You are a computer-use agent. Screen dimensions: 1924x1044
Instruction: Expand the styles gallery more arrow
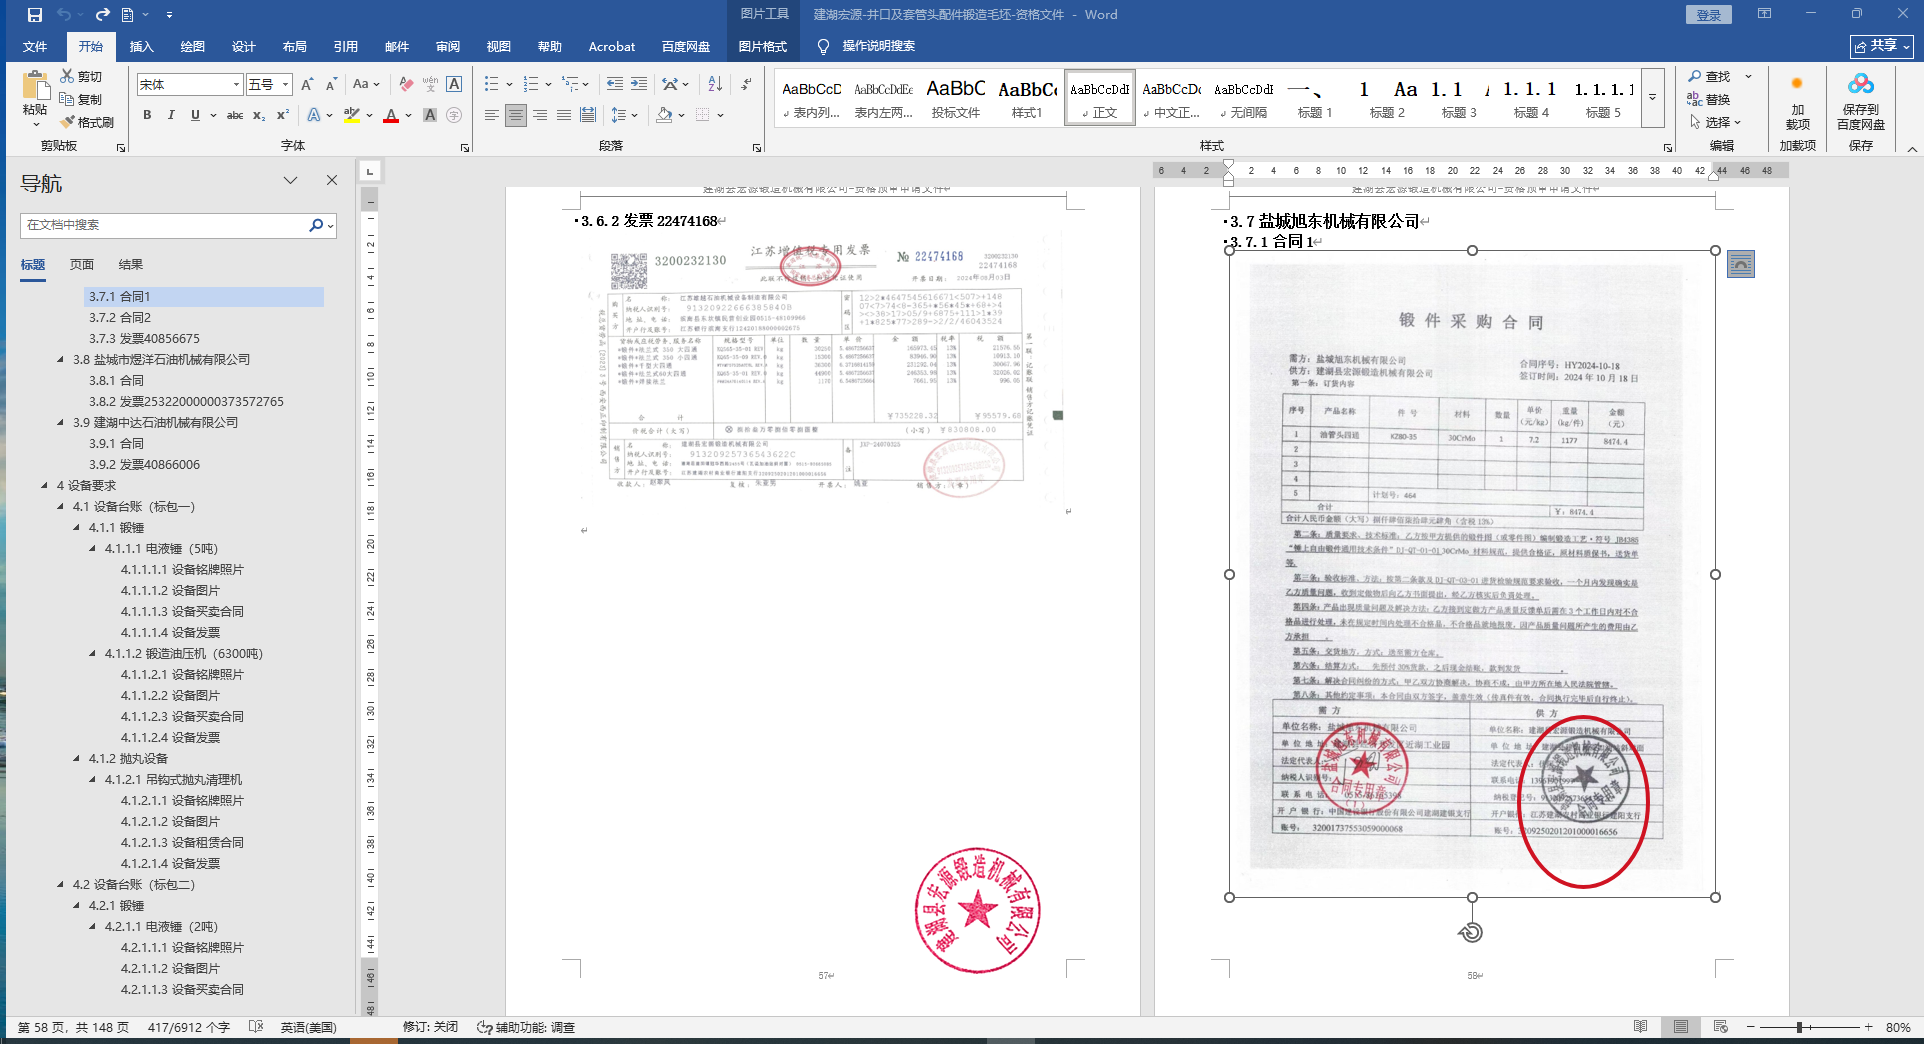[1652, 98]
